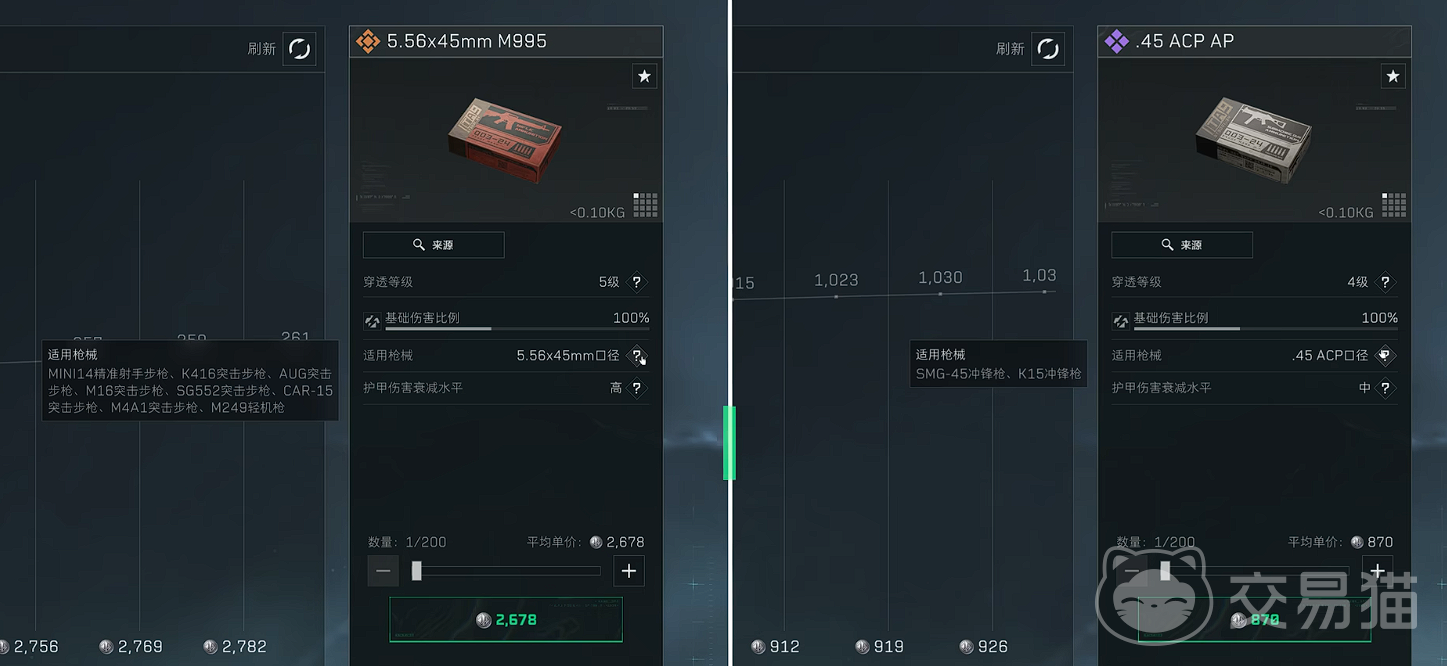Click grid size icon under M995 image
Viewport: 1447px width, 666px height.
click(645, 204)
